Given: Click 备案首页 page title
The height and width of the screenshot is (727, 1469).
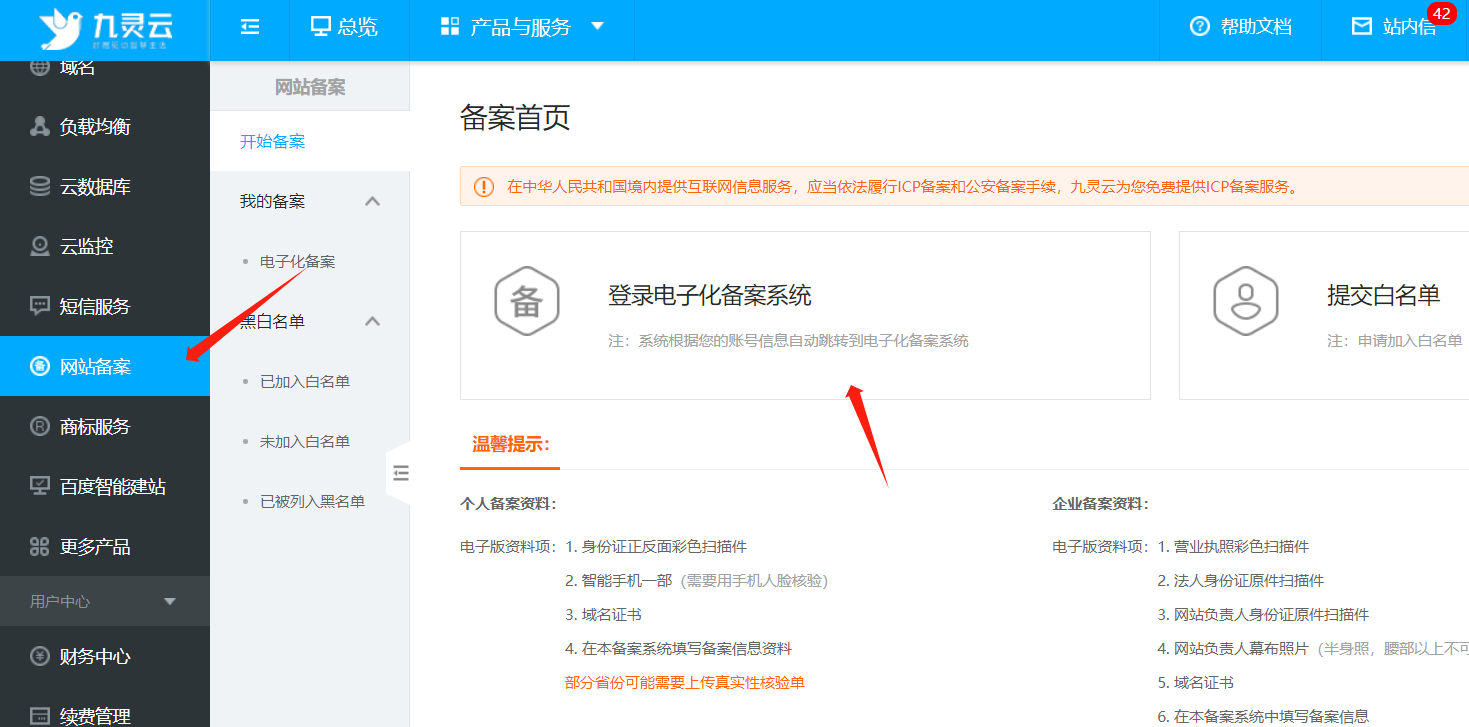Looking at the screenshot, I should [515, 118].
